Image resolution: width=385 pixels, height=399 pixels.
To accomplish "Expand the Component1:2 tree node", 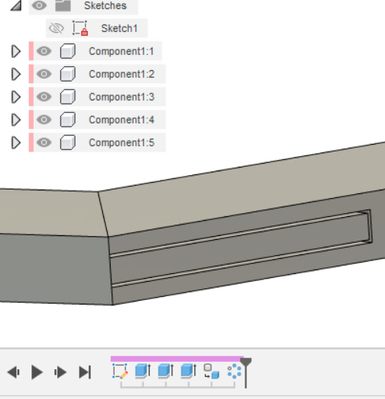I will 16,74.
